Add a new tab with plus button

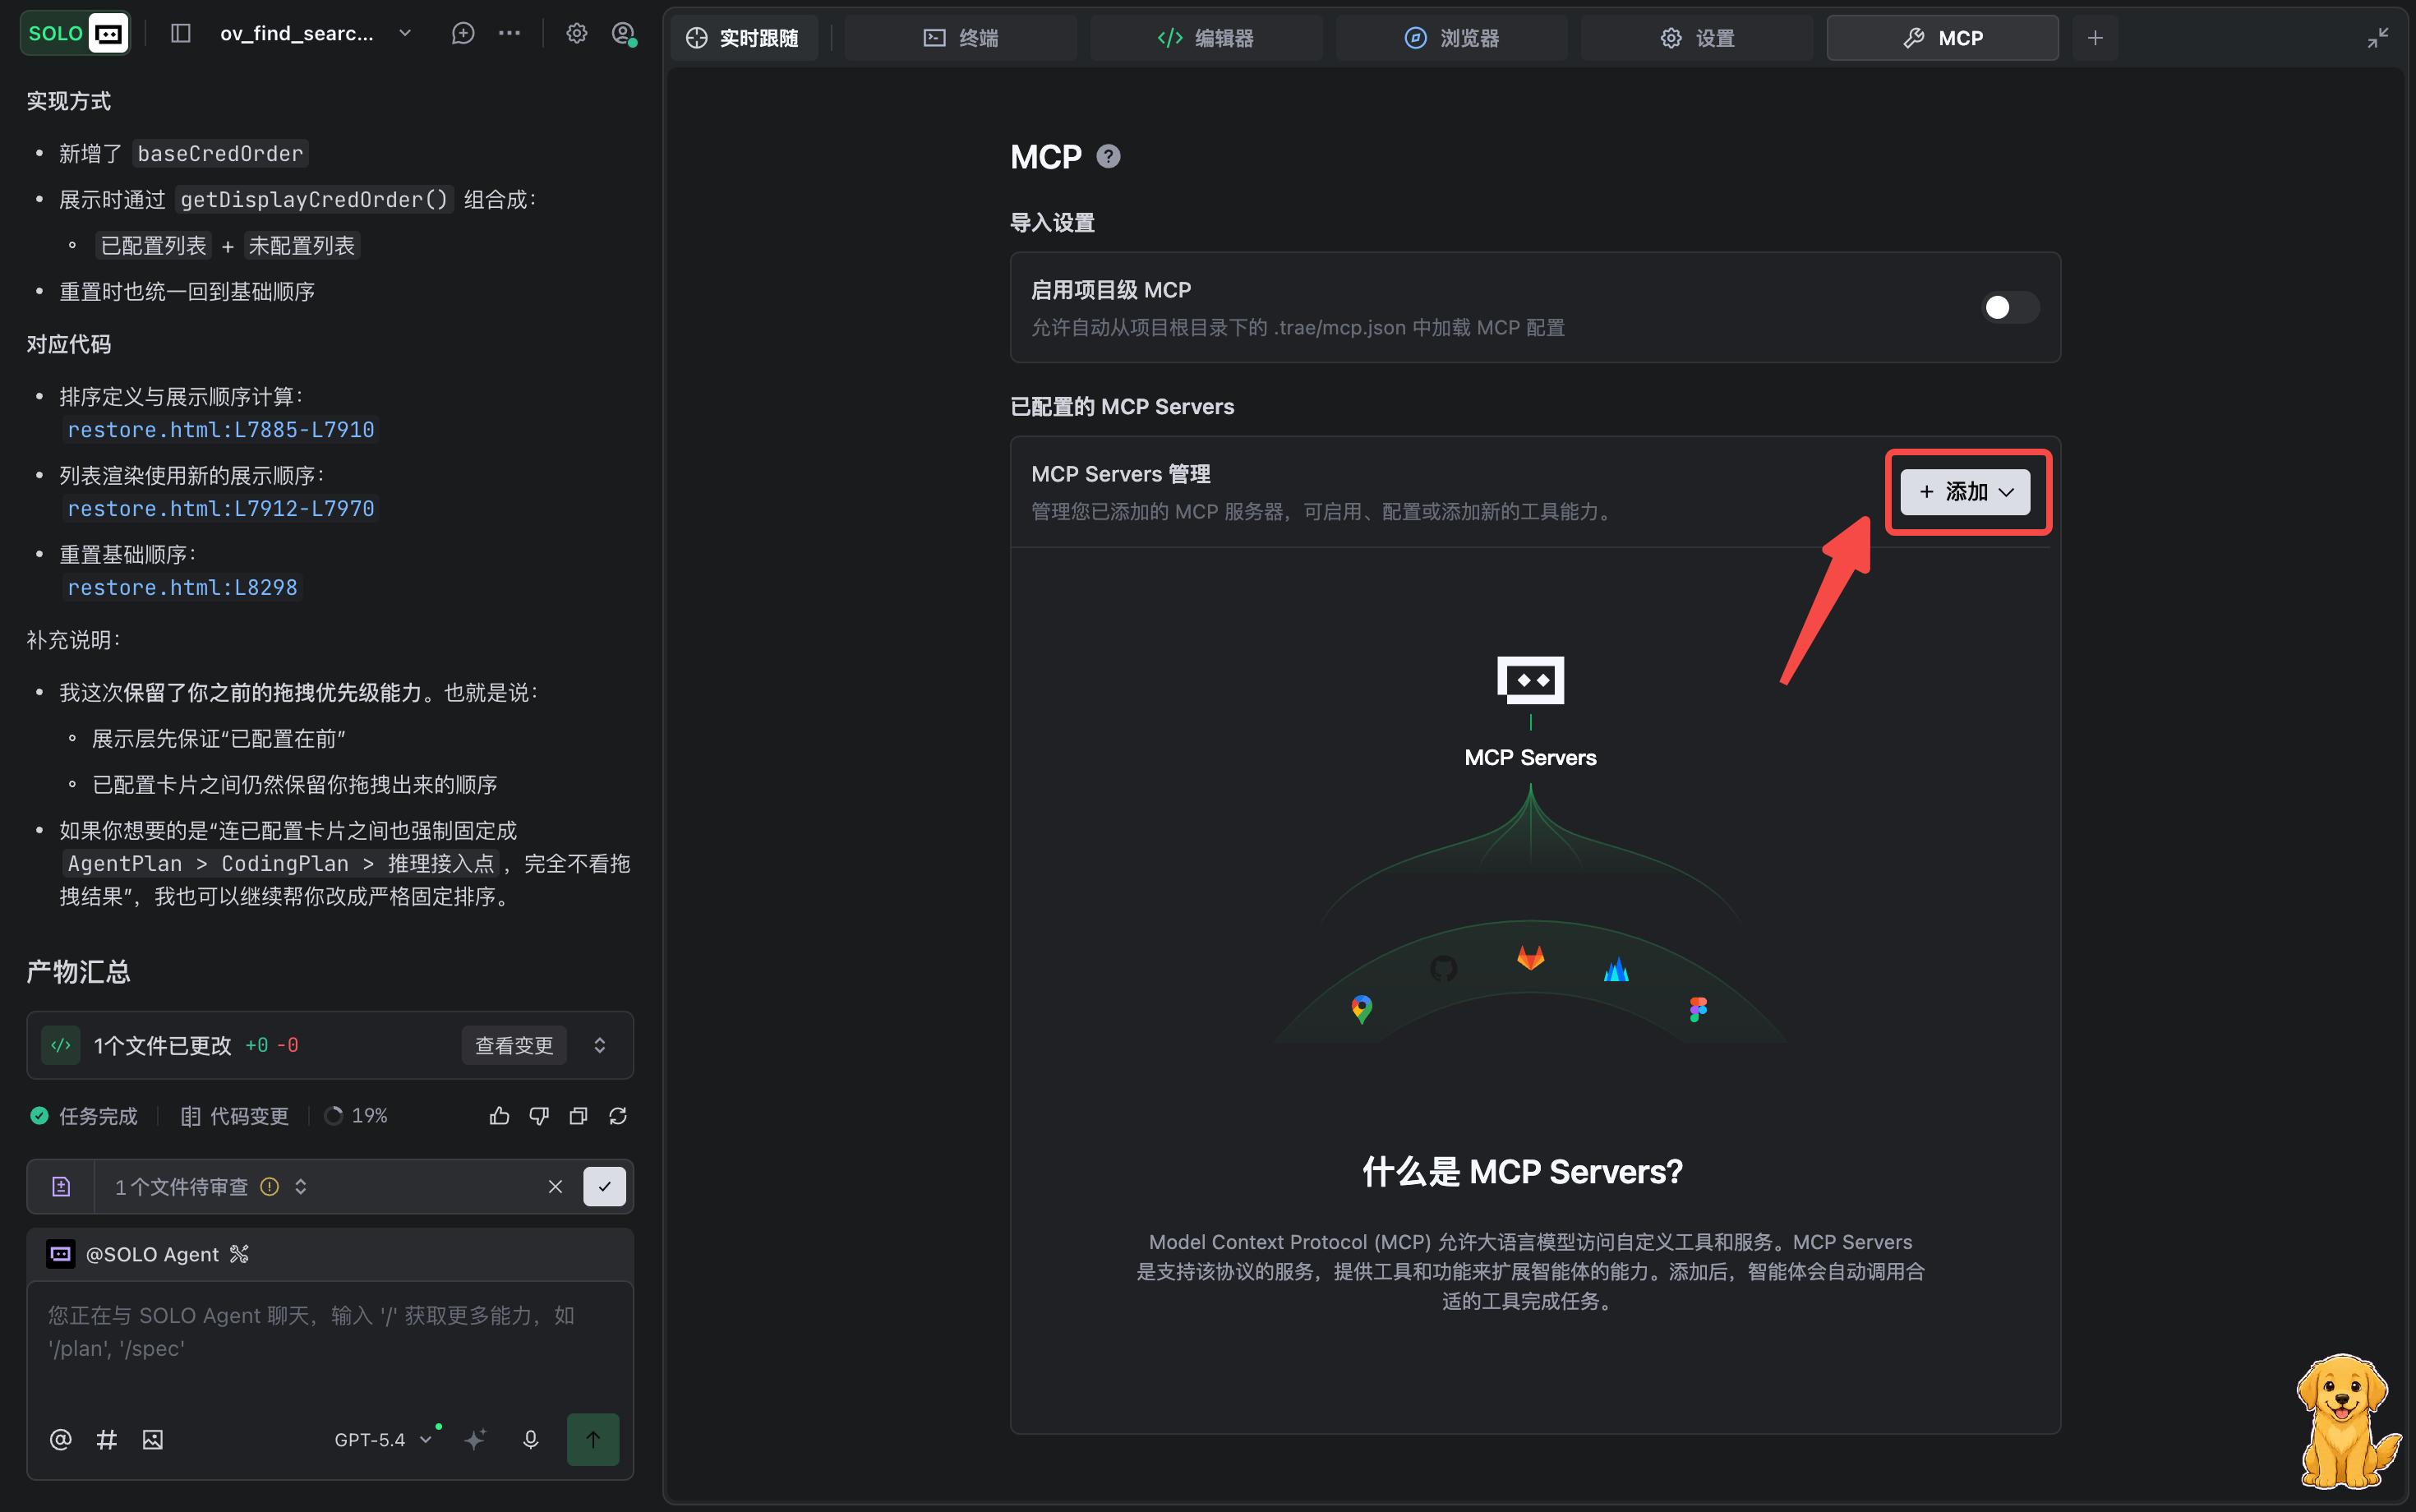[x=2095, y=38]
